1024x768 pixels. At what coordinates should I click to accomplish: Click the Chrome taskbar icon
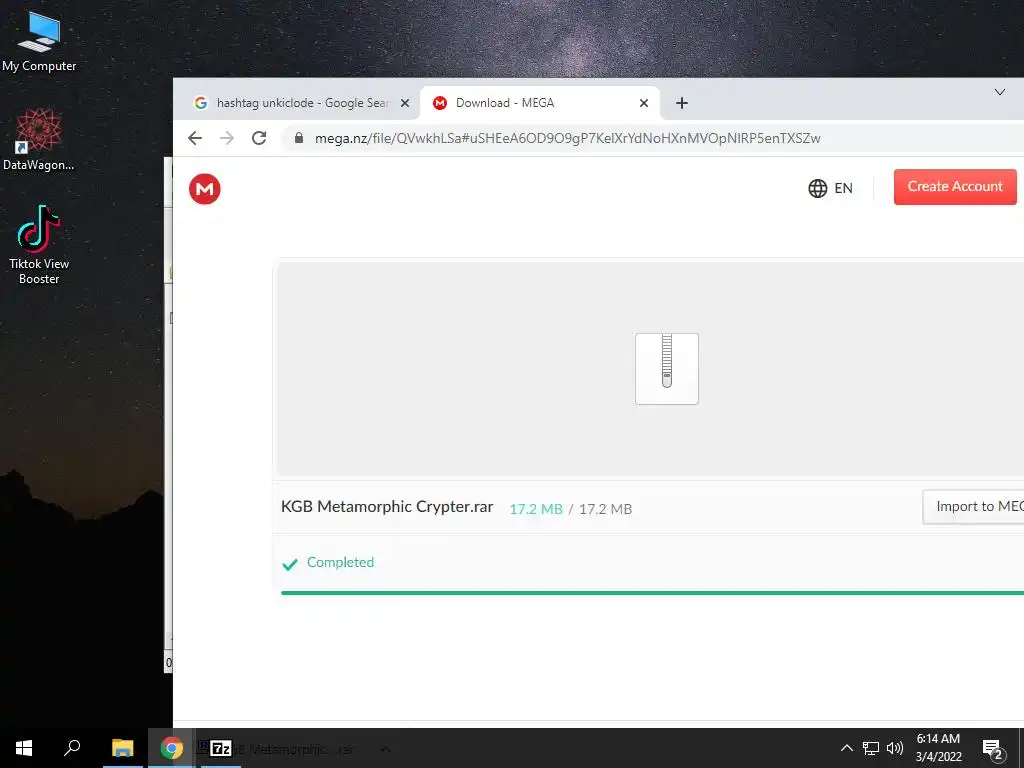pyautogui.click(x=171, y=748)
